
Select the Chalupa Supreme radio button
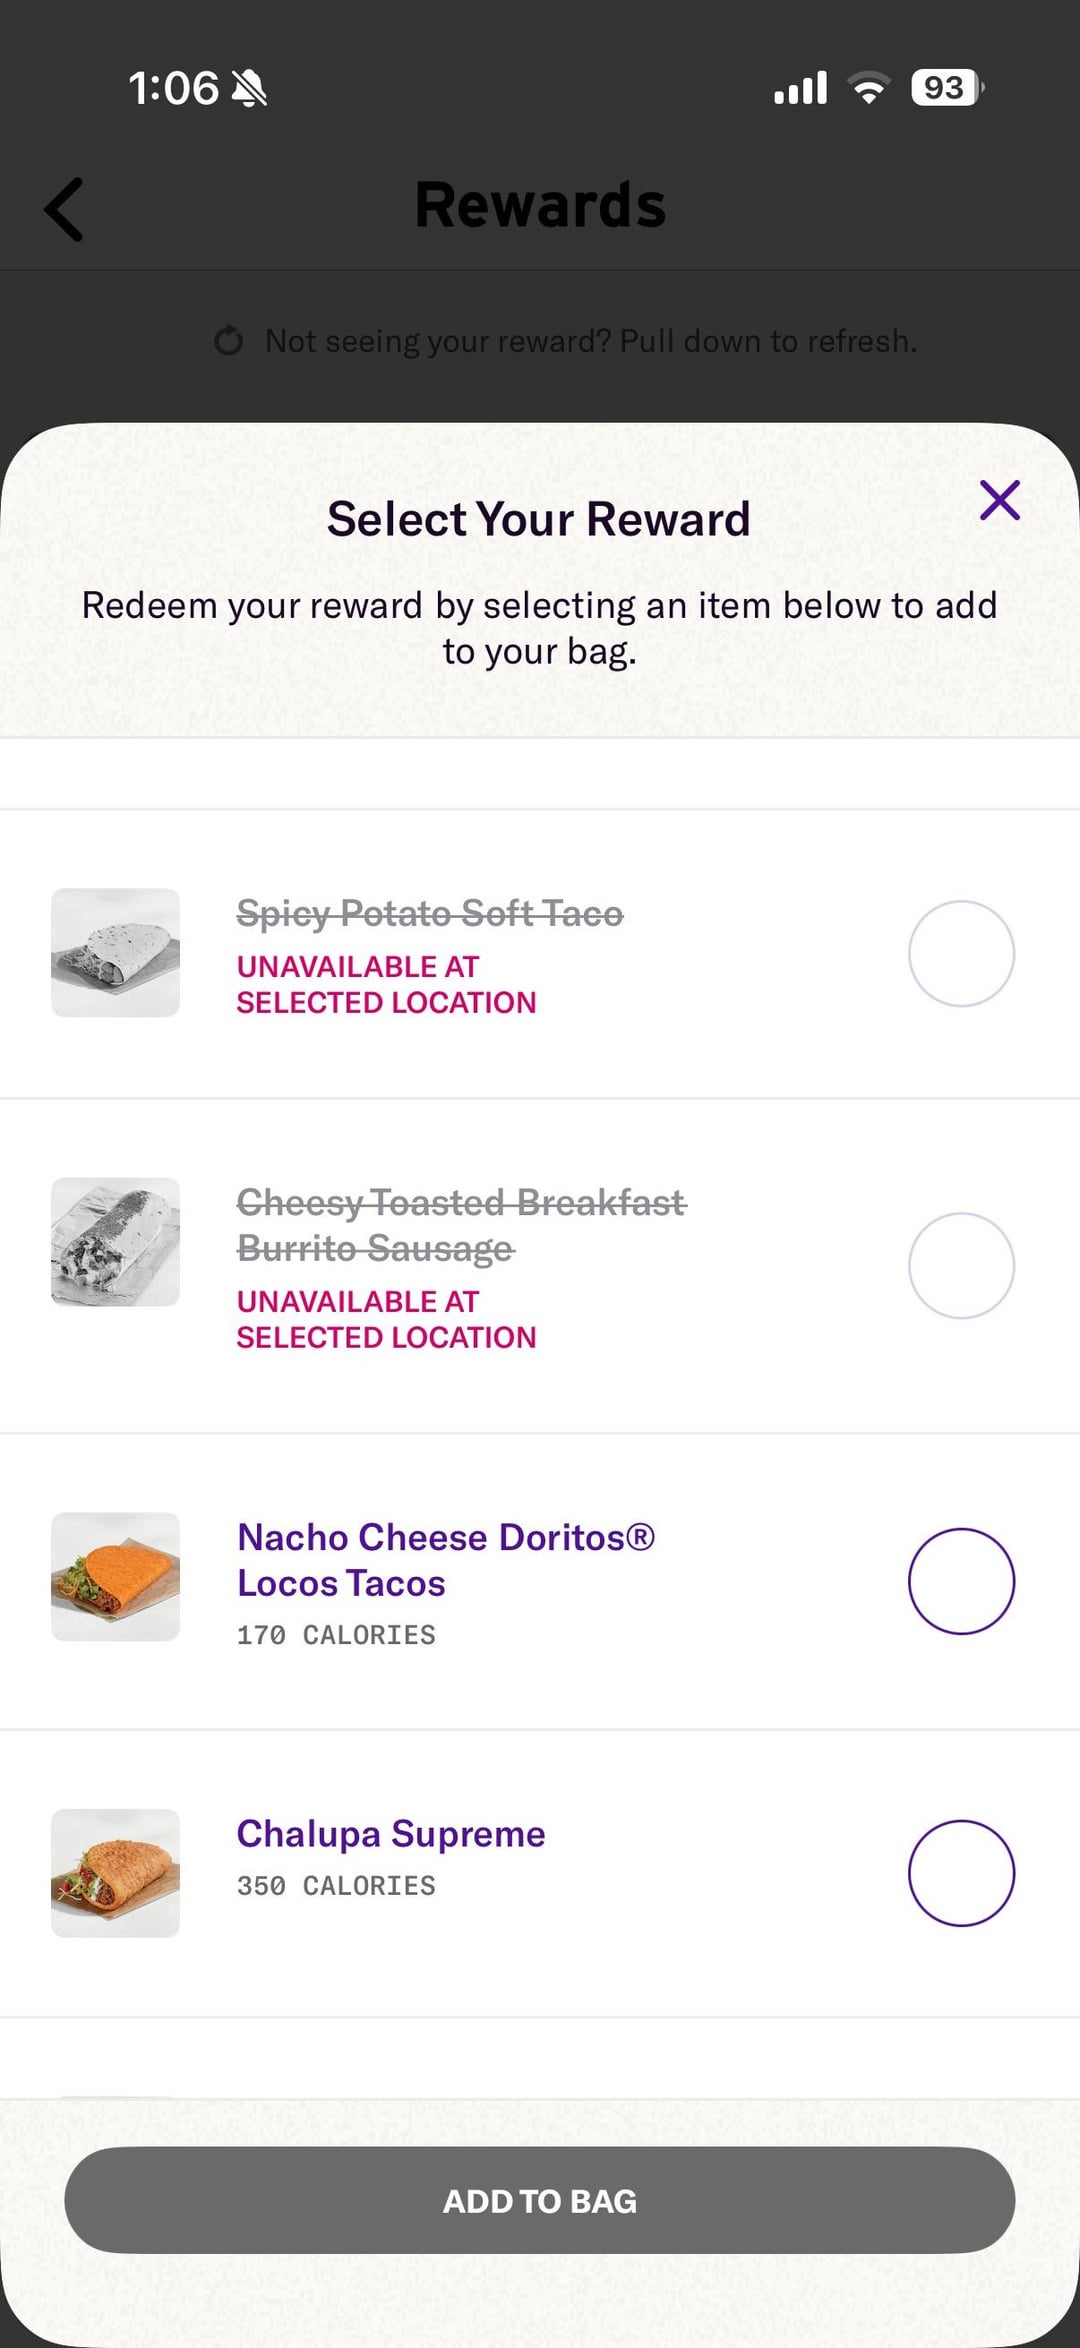(961, 1873)
